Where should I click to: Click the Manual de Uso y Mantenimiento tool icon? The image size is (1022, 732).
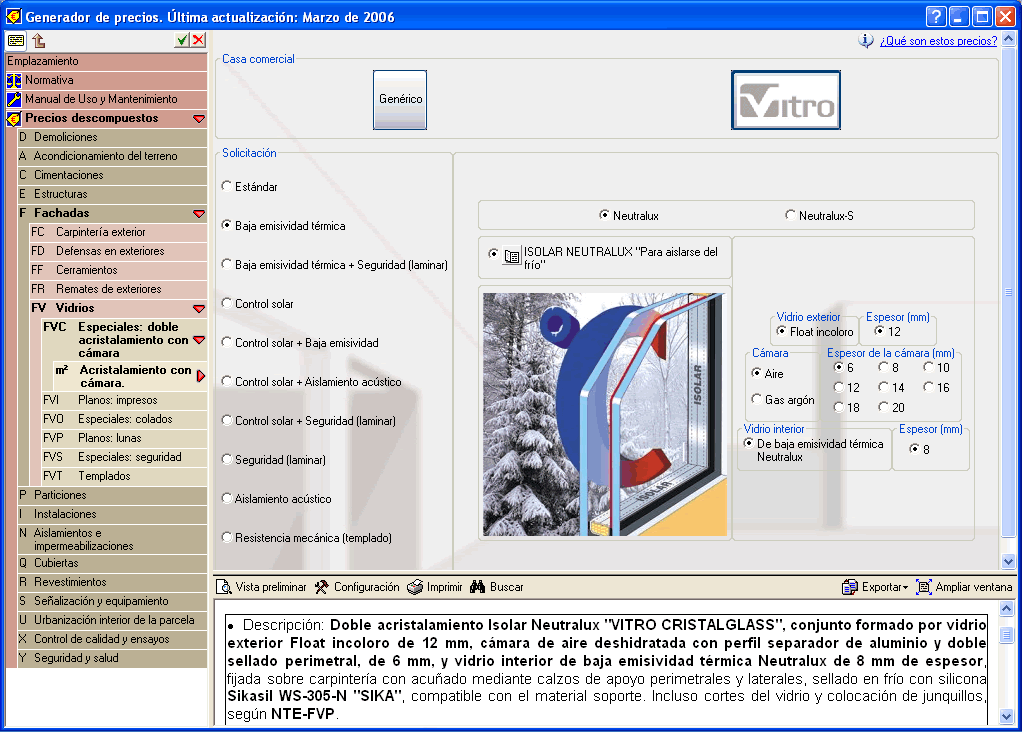[x=14, y=99]
